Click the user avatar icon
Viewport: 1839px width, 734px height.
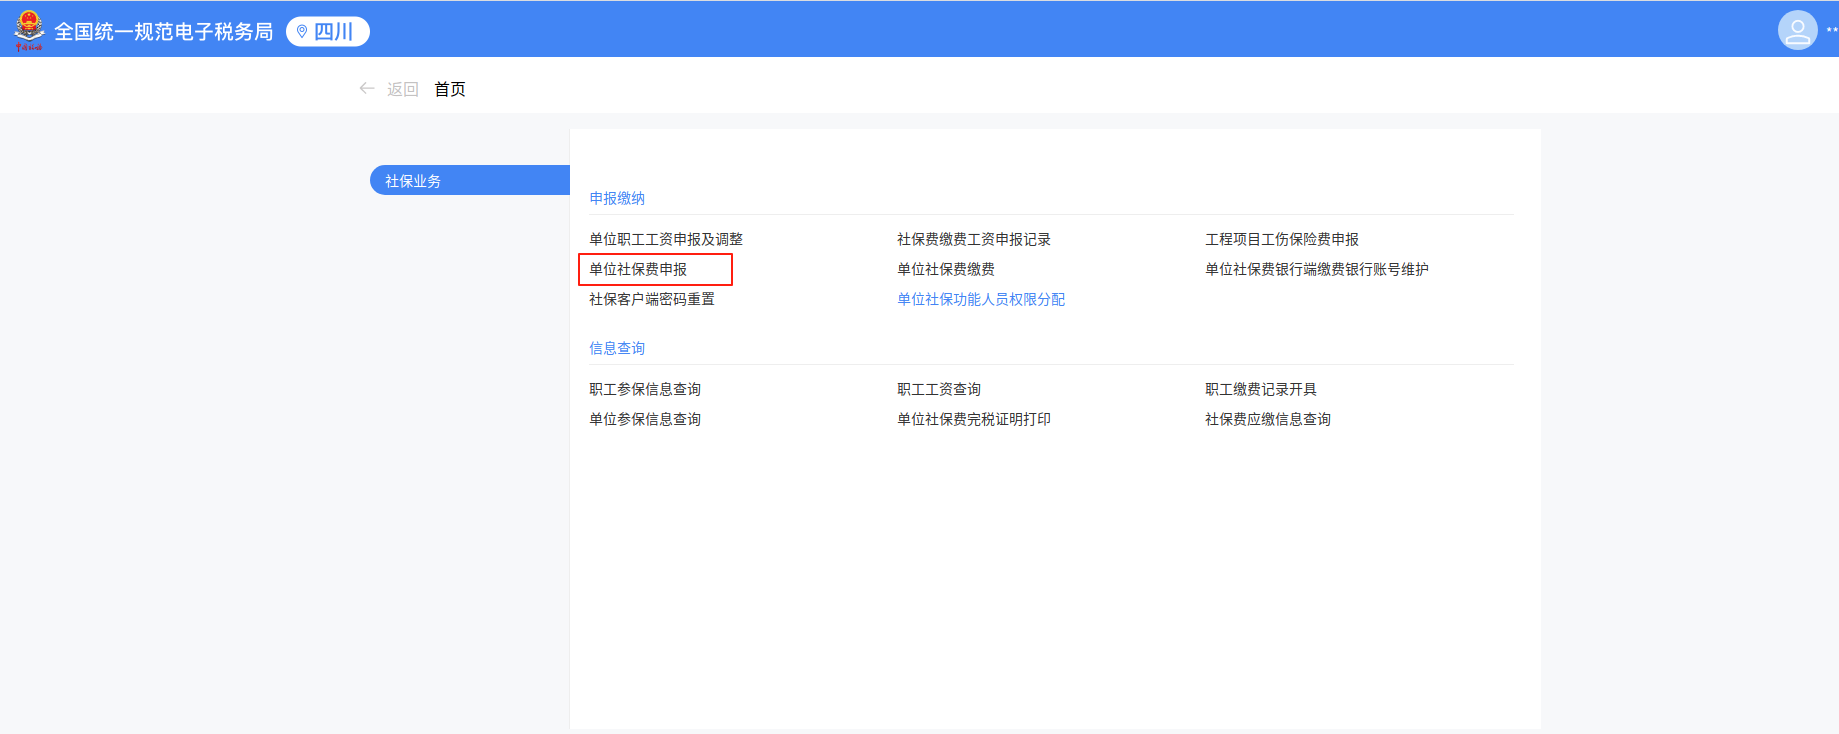(1797, 30)
